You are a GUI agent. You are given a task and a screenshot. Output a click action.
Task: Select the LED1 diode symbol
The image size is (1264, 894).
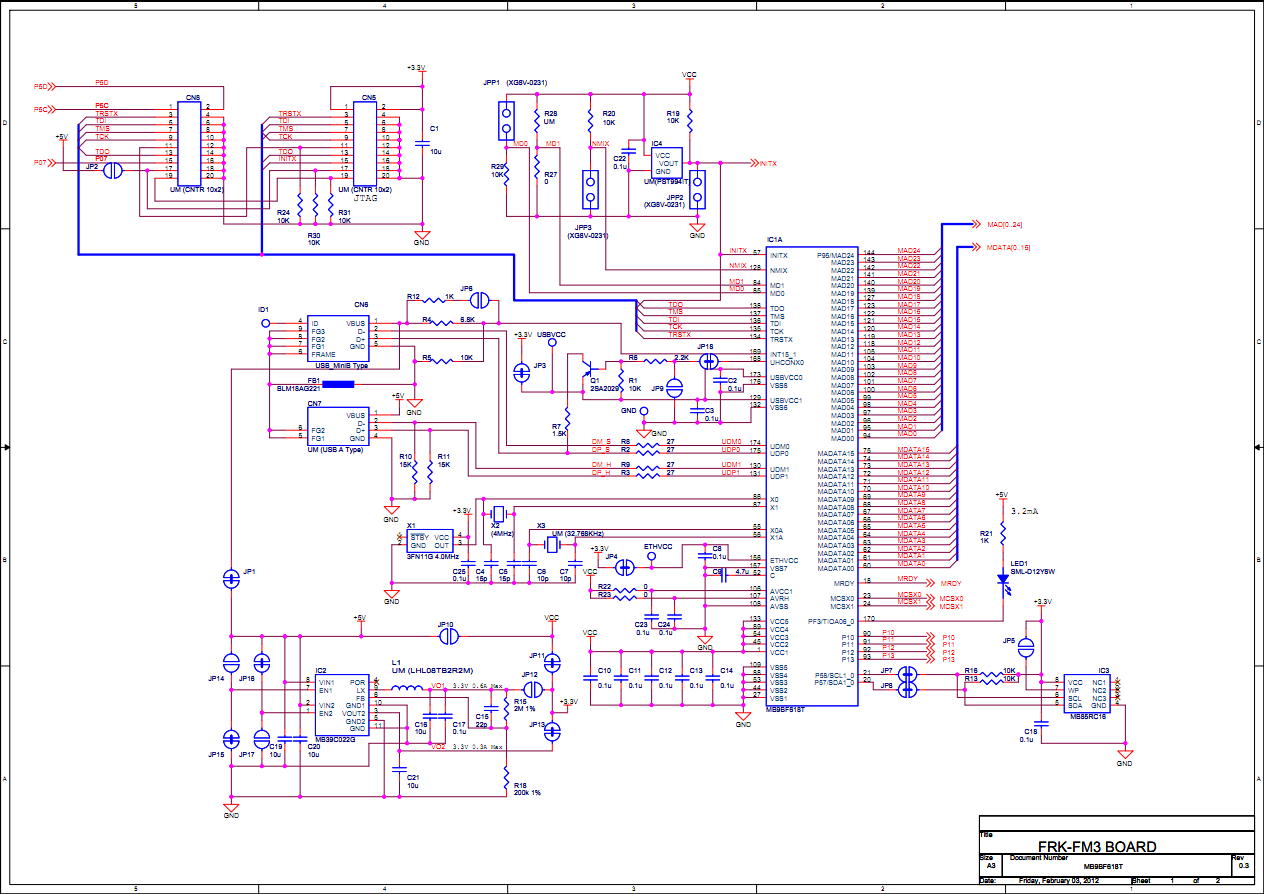coord(1003,580)
